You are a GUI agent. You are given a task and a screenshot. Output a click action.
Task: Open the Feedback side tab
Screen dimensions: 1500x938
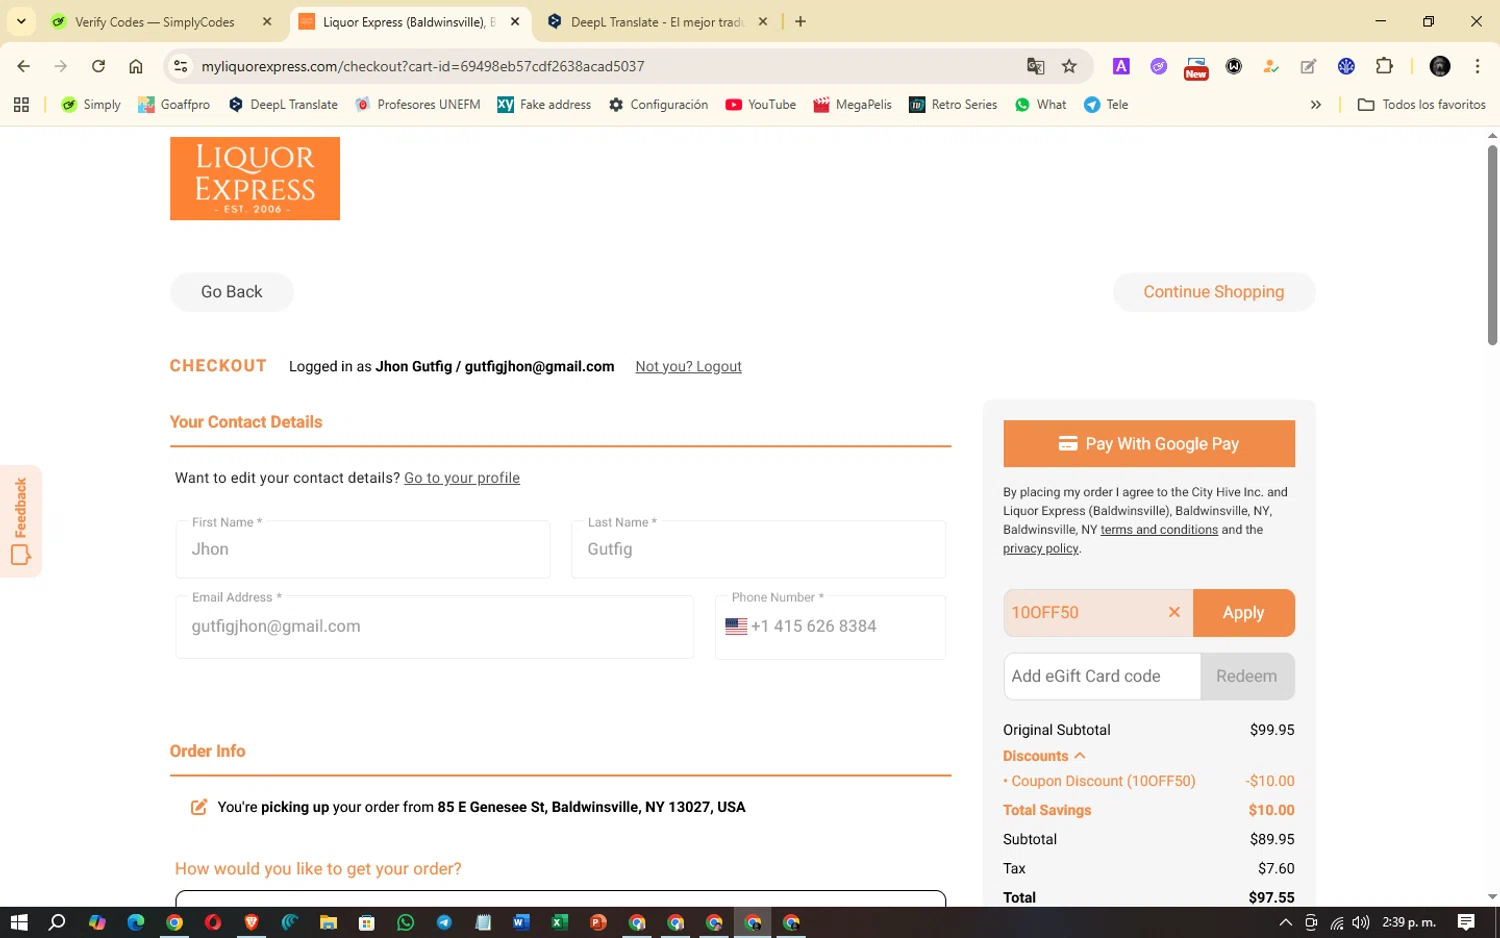21,521
